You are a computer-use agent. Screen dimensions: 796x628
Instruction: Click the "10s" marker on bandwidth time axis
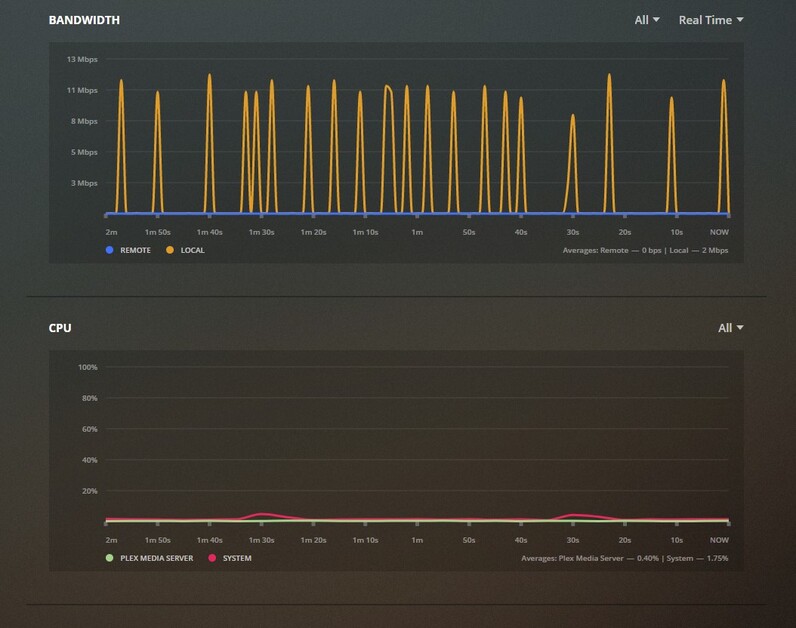(677, 232)
